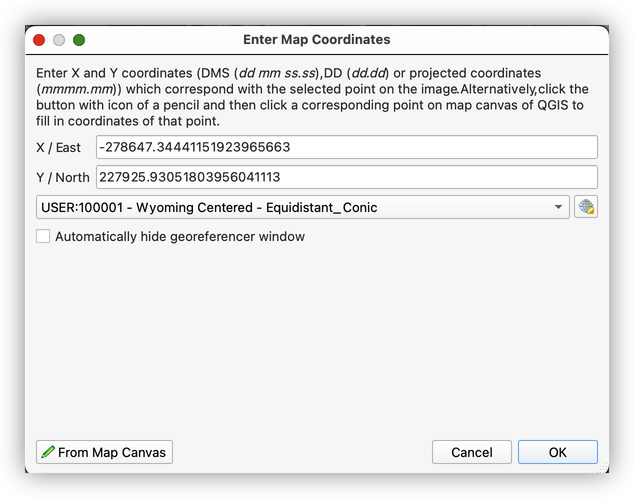Click the instruction text paragraph

tap(310, 97)
